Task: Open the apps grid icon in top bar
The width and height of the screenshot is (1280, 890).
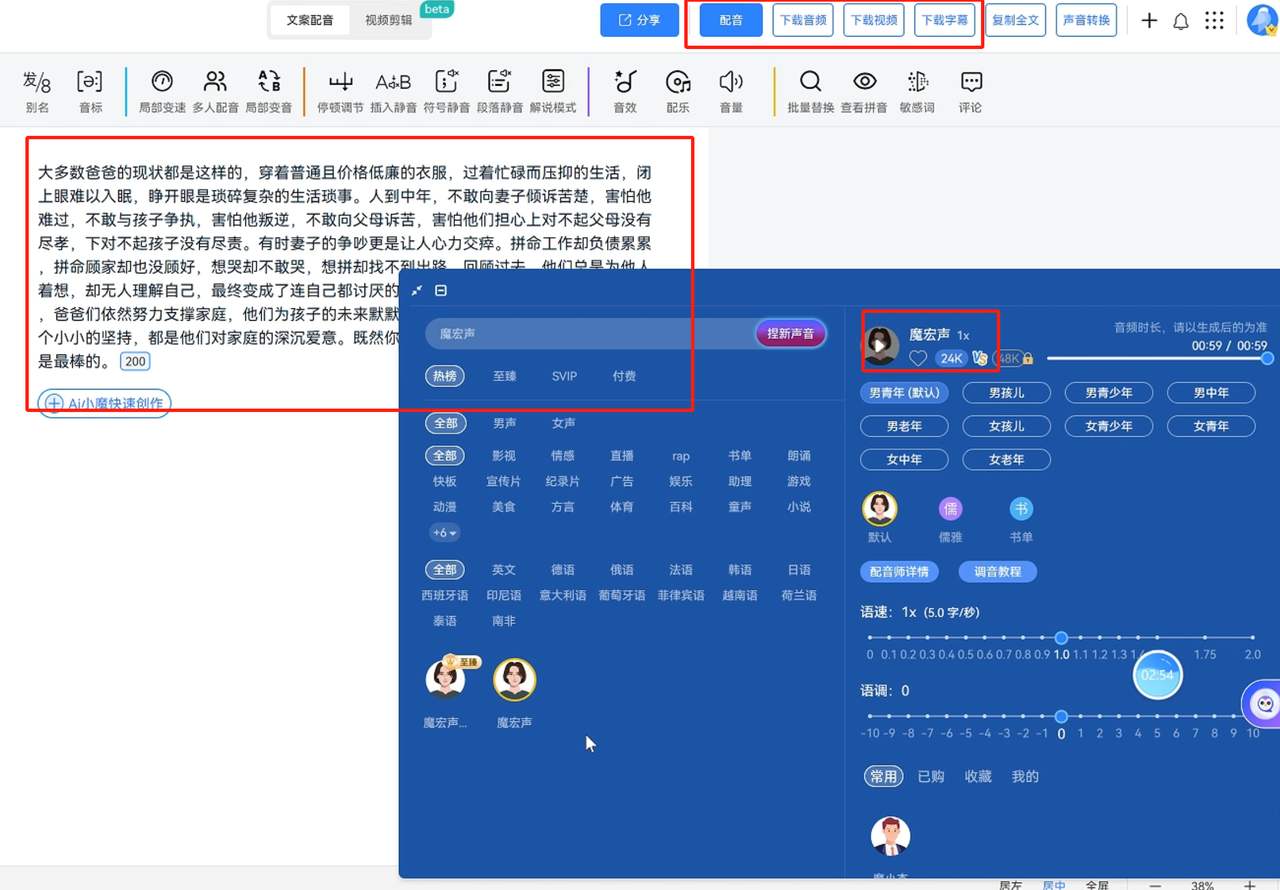Action: [1214, 20]
